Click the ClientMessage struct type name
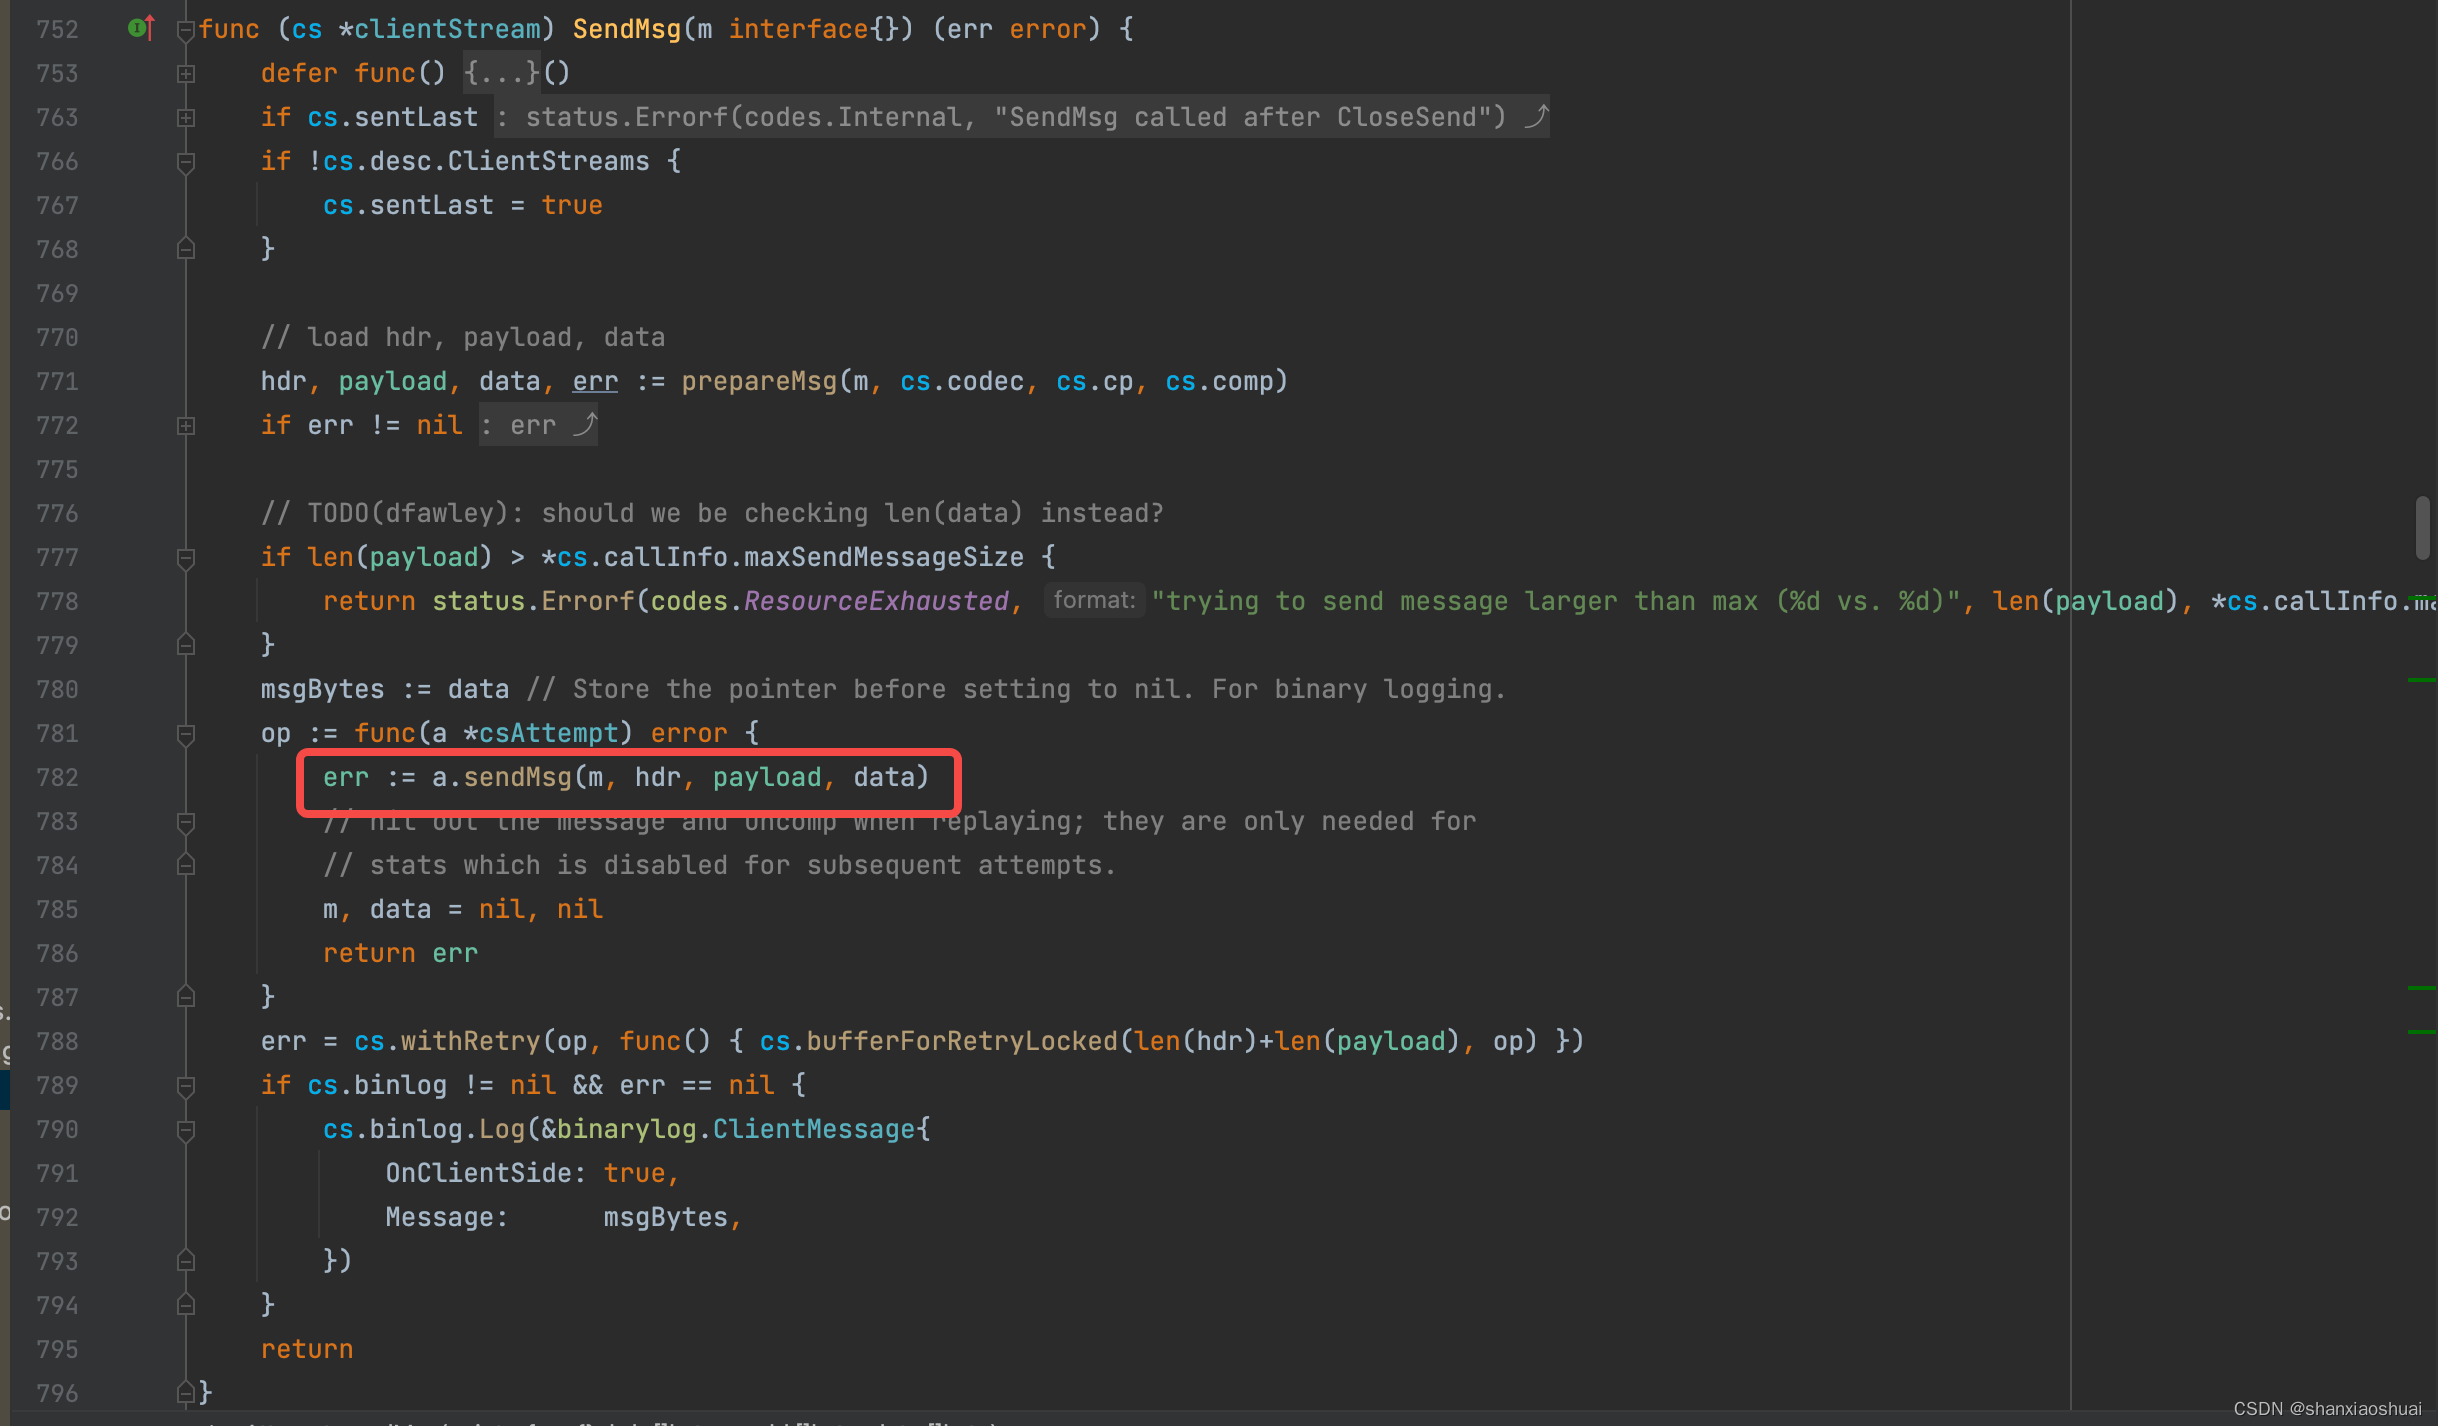2438x1426 pixels. [814, 1129]
